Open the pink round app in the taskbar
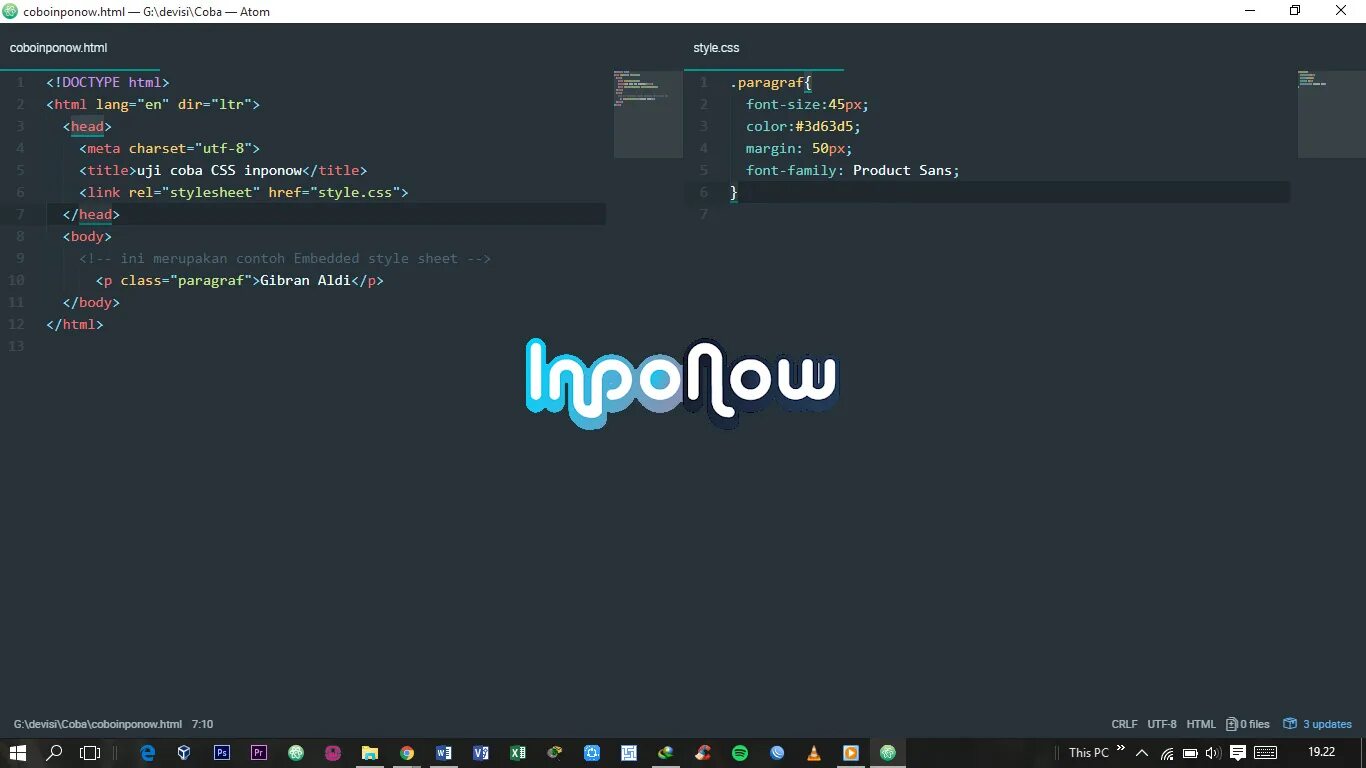This screenshot has height=768, width=1366. click(x=333, y=752)
